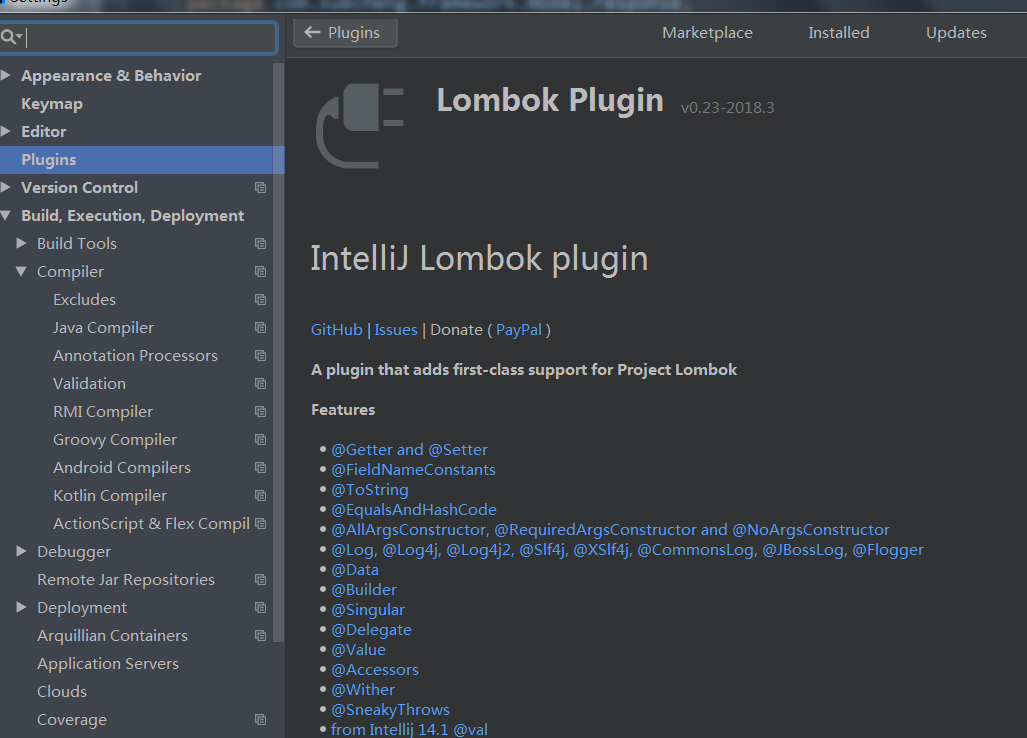1027x738 pixels.
Task: Click the Lombok plugin plug icon
Action: [x=360, y=126]
